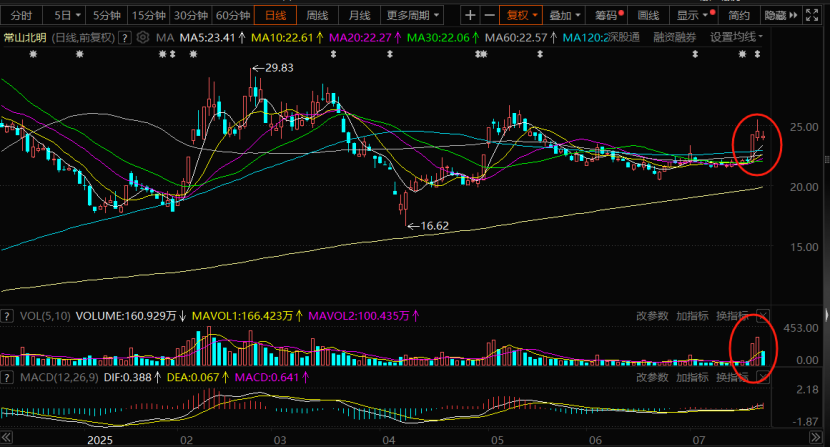Click the double-right arrow at timeline end
831x447 pixels.
click(816, 438)
